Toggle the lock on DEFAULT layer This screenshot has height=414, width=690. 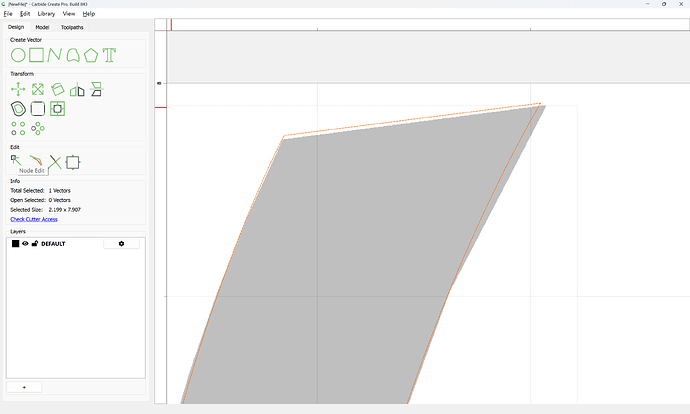35,243
